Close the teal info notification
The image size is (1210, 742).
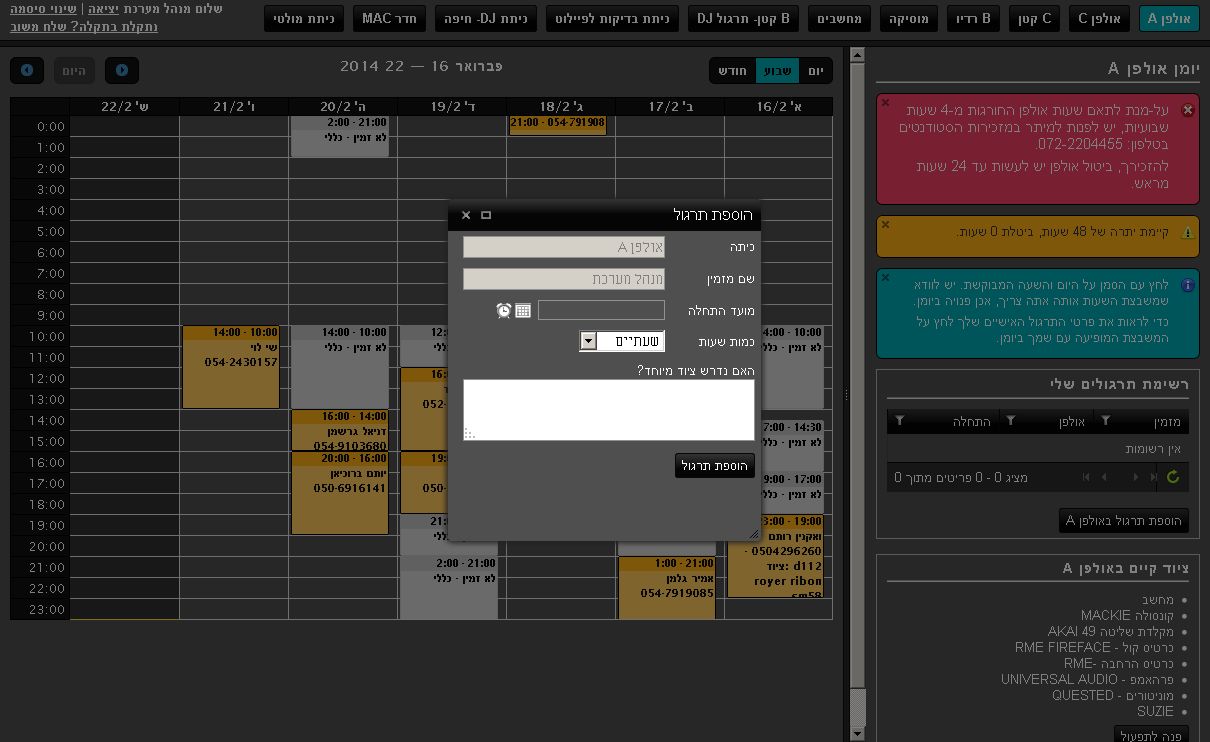click(x=885, y=277)
